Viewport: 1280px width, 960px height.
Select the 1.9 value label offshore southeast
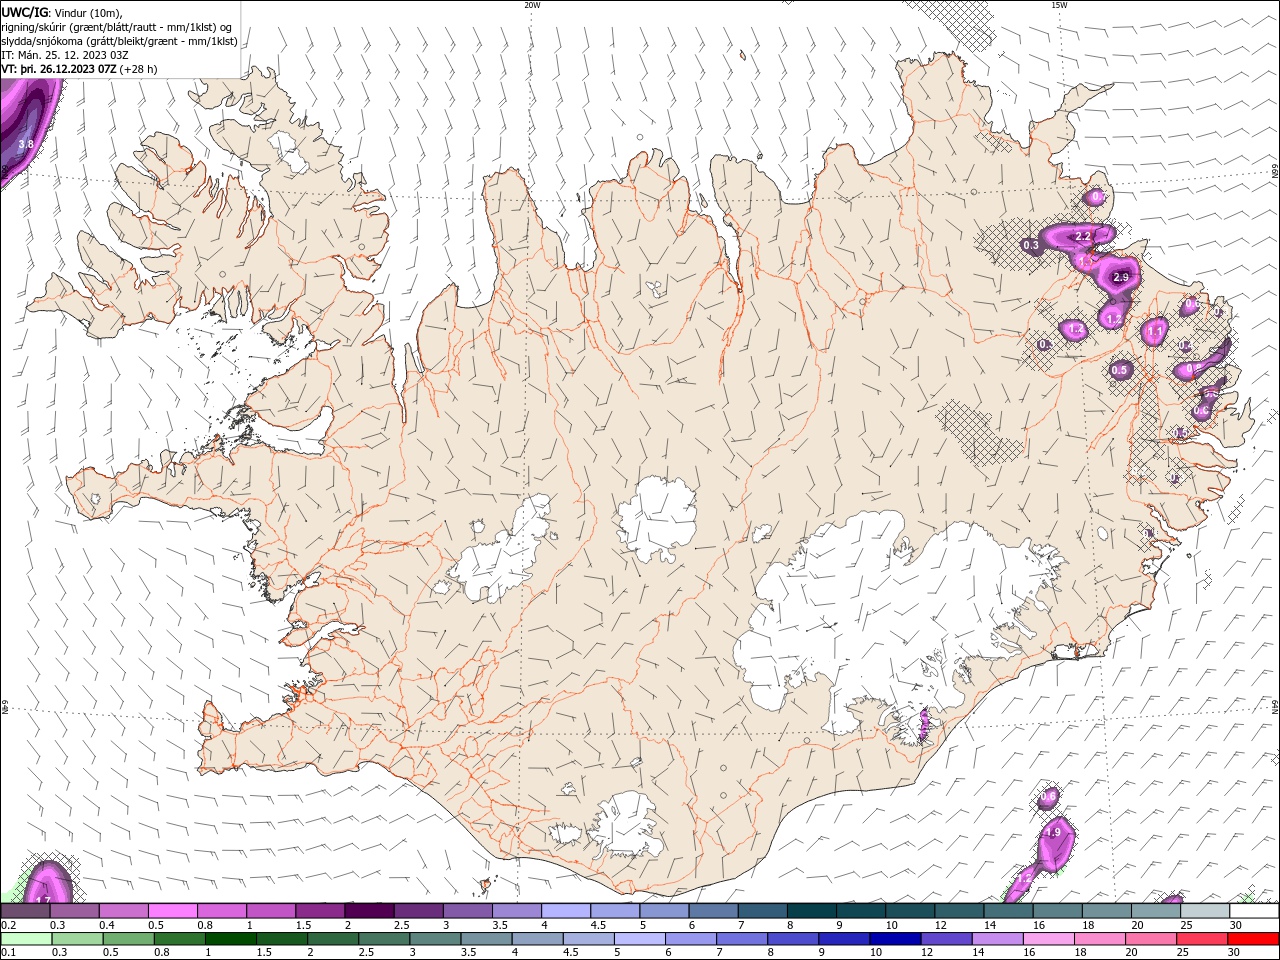point(1053,832)
